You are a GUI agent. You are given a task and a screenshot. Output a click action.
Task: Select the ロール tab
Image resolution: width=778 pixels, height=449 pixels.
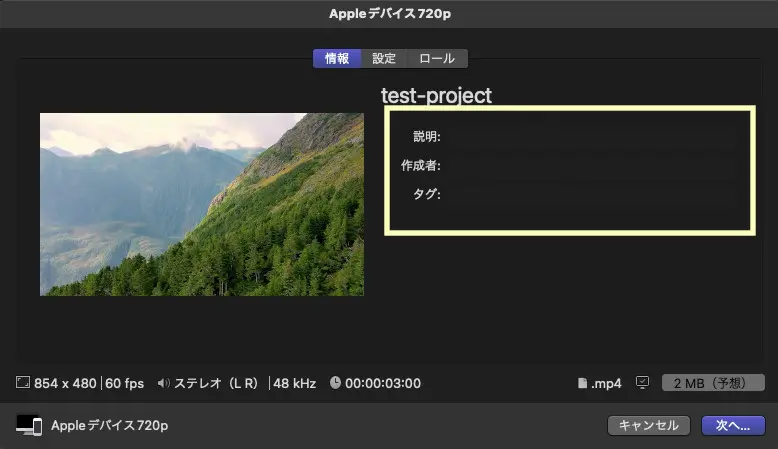[x=437, y=59]
